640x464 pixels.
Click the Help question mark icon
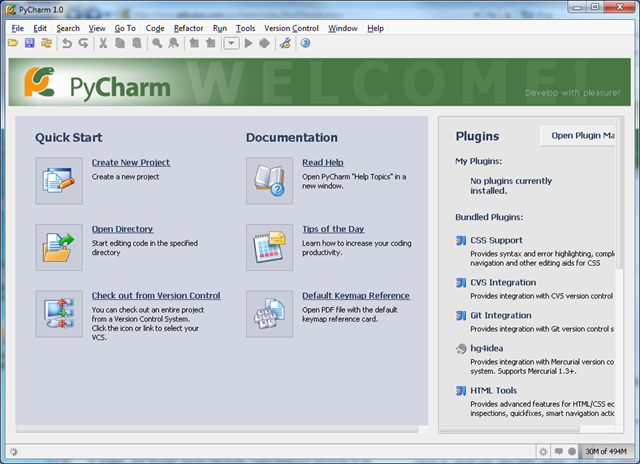[x=305, y=43]
